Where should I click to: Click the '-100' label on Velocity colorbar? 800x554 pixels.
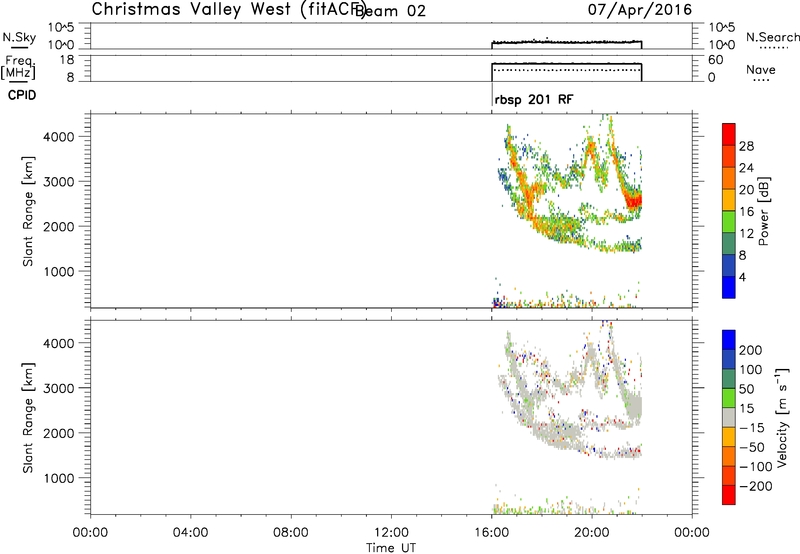754,466
